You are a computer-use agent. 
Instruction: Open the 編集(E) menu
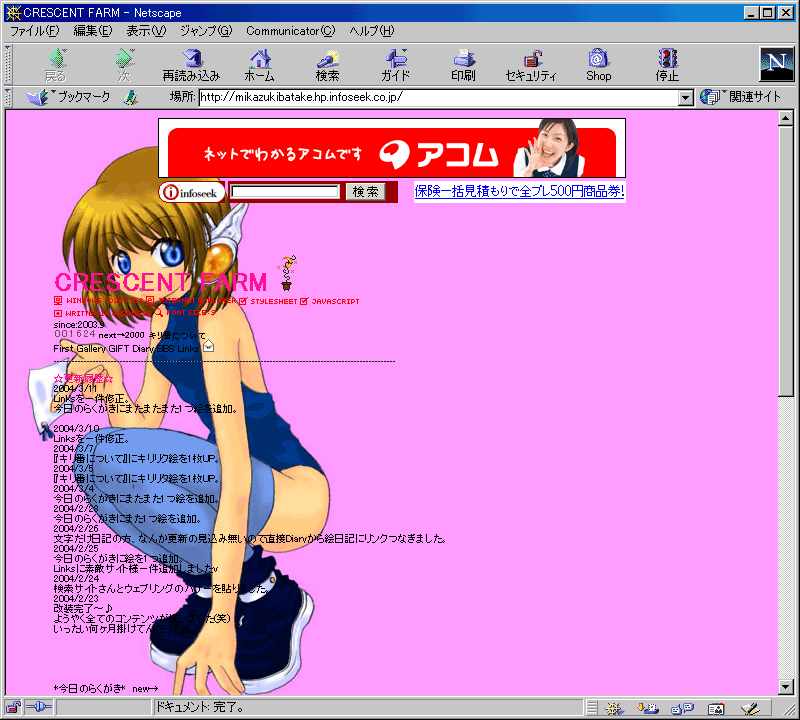click(93, 31)
